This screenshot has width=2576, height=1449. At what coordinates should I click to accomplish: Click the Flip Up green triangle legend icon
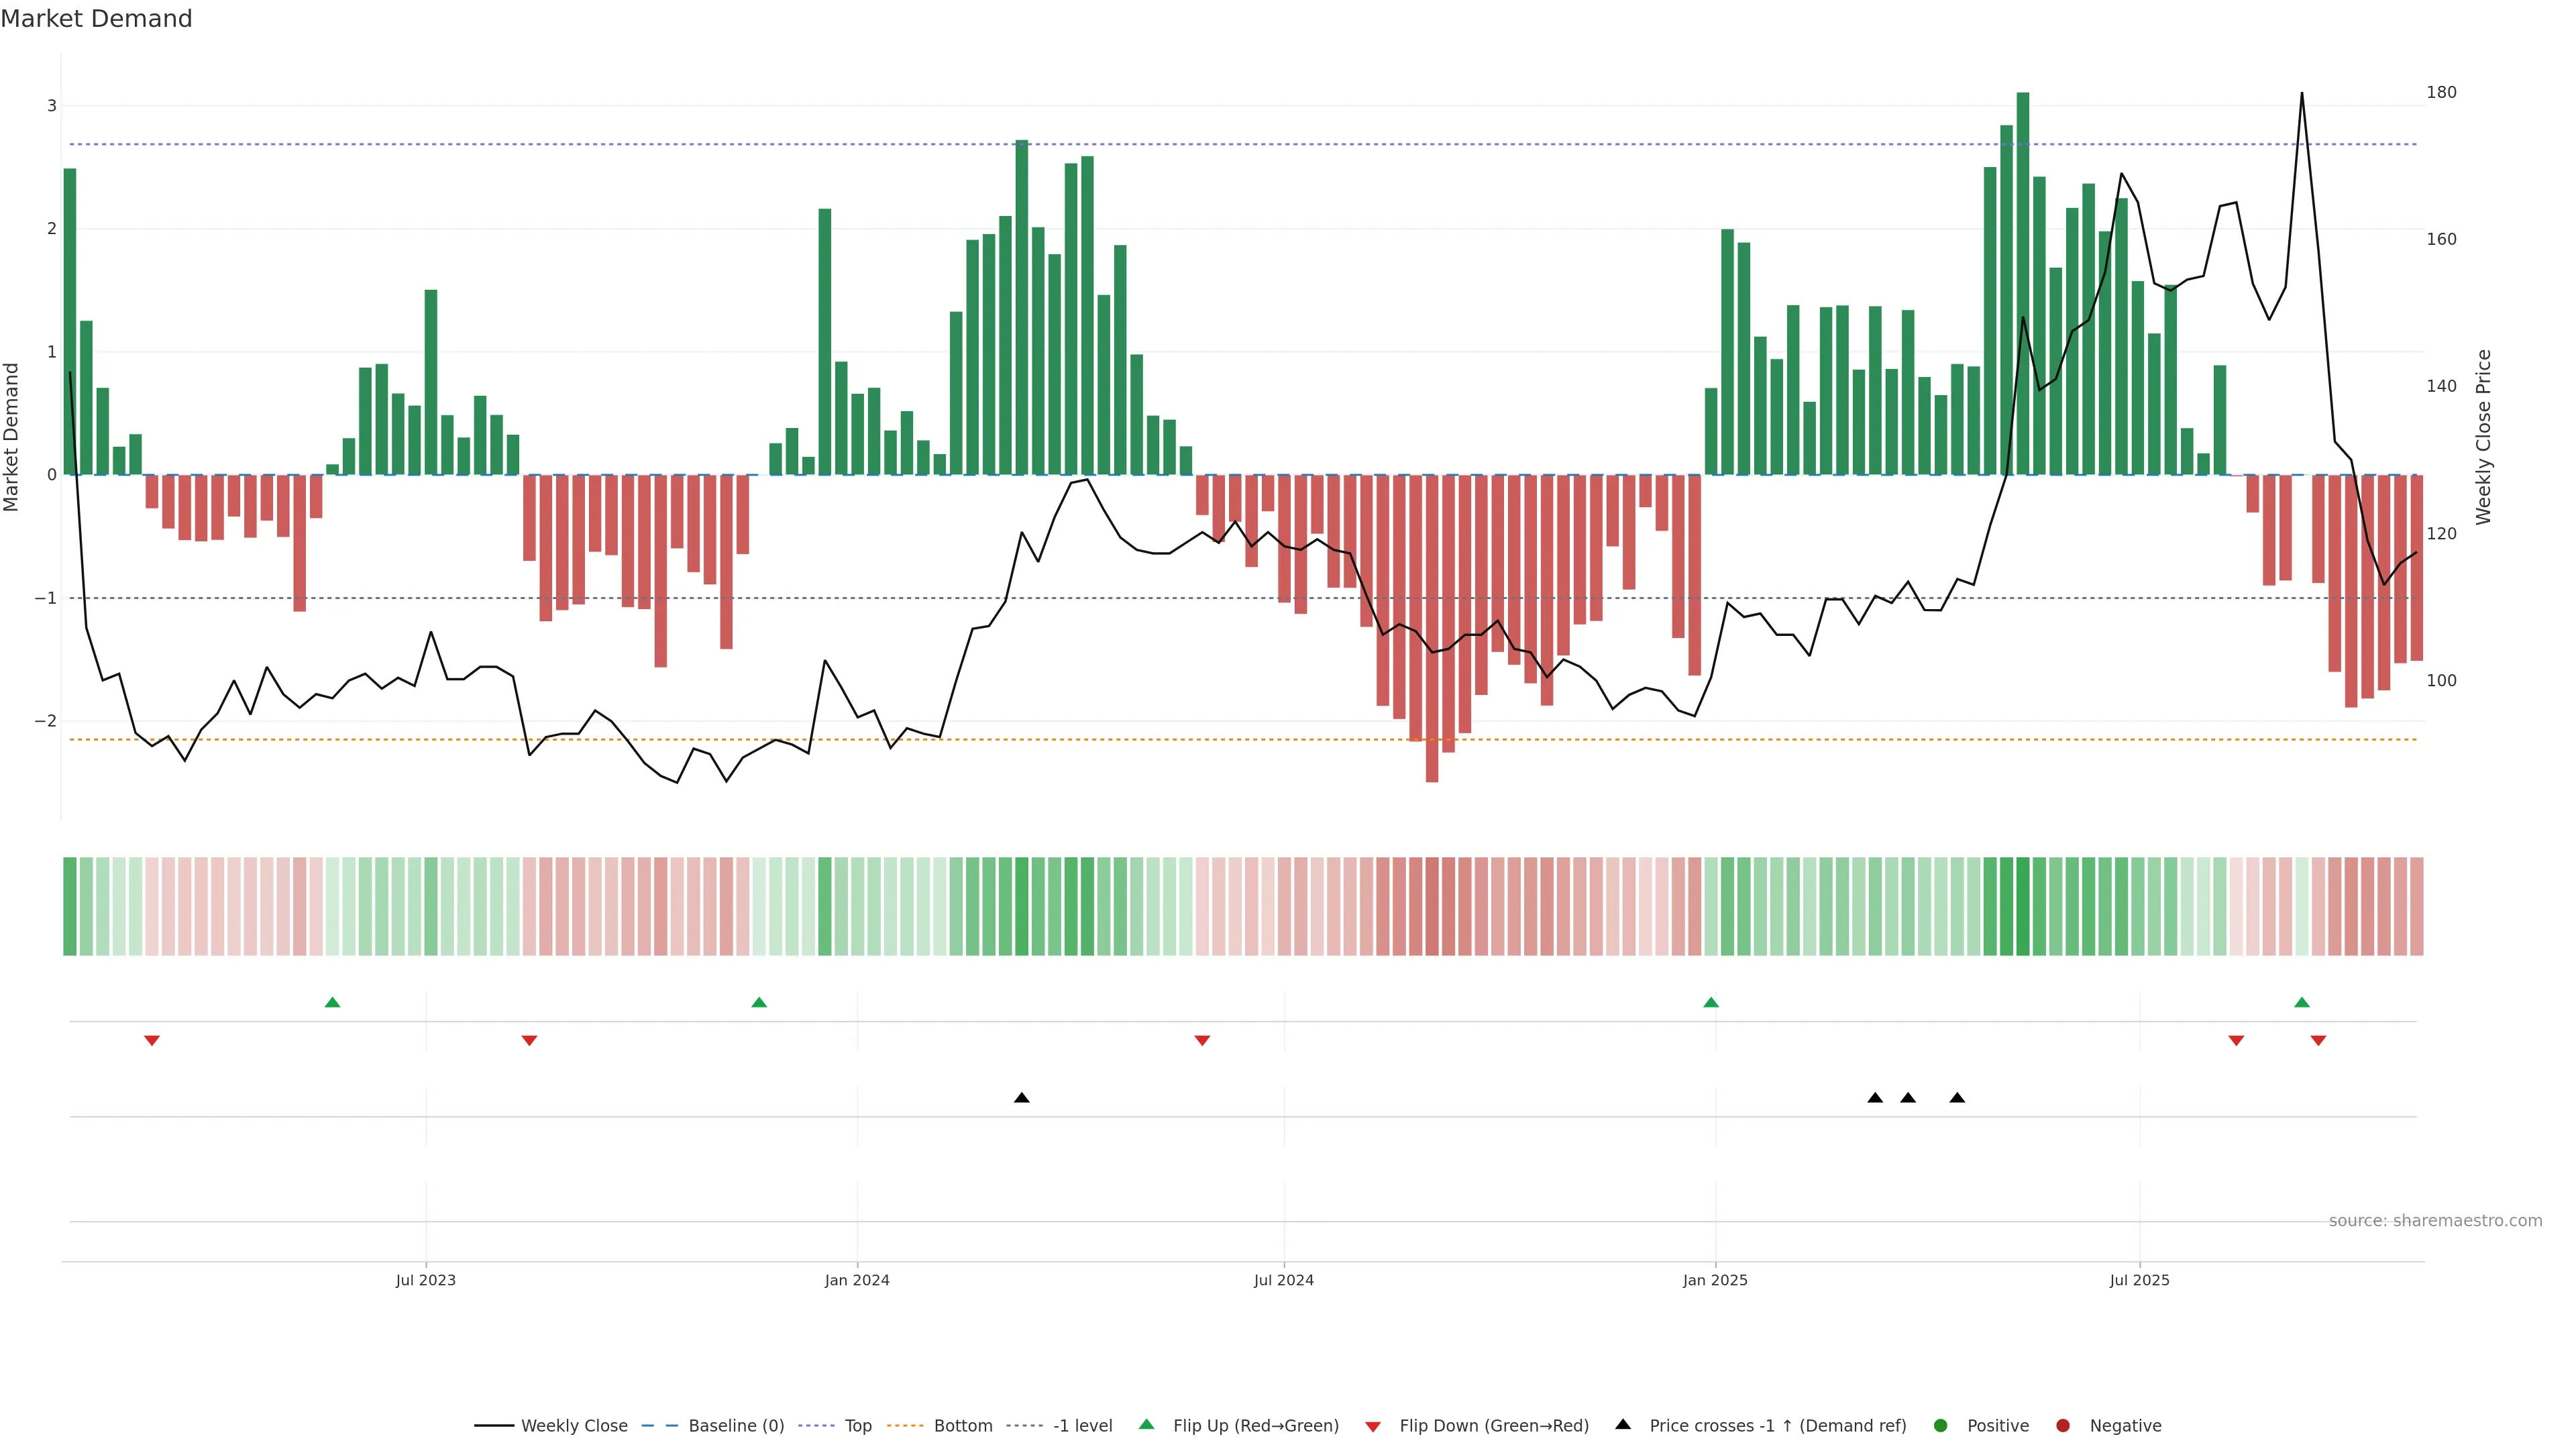tap(1147, 1425)
